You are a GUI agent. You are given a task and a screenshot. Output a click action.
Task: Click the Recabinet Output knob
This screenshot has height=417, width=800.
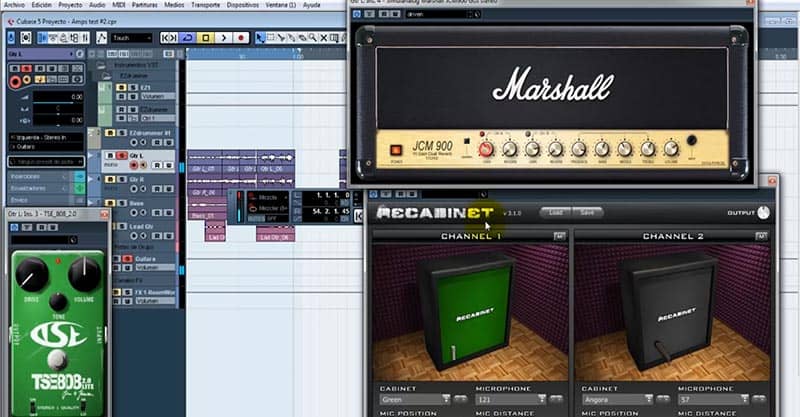(x=763, y=213)
